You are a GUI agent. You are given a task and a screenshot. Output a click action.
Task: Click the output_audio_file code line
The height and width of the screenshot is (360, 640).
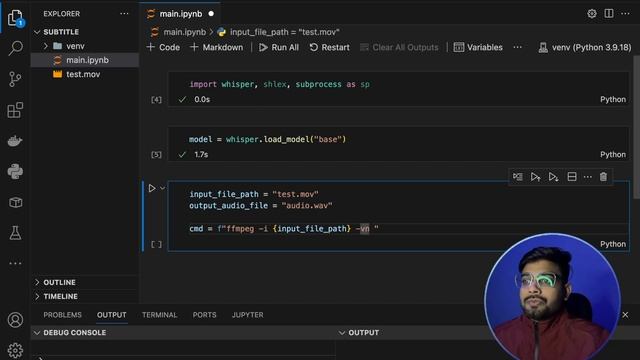[x=260, y=206]
